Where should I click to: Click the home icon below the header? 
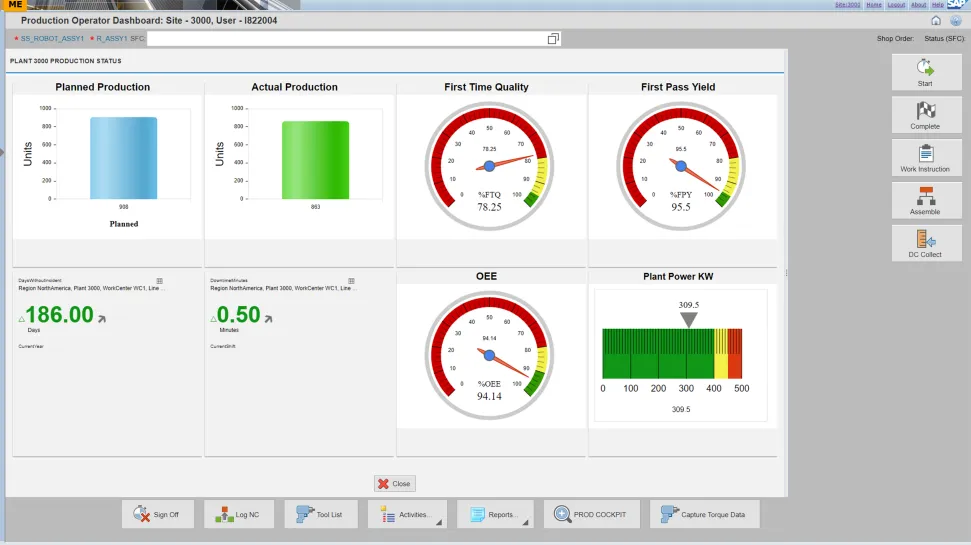(x=936, y=20)
